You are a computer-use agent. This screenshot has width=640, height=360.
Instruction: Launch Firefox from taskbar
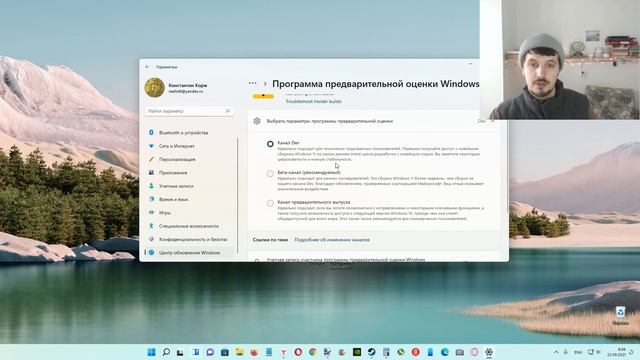coord(254,352)
